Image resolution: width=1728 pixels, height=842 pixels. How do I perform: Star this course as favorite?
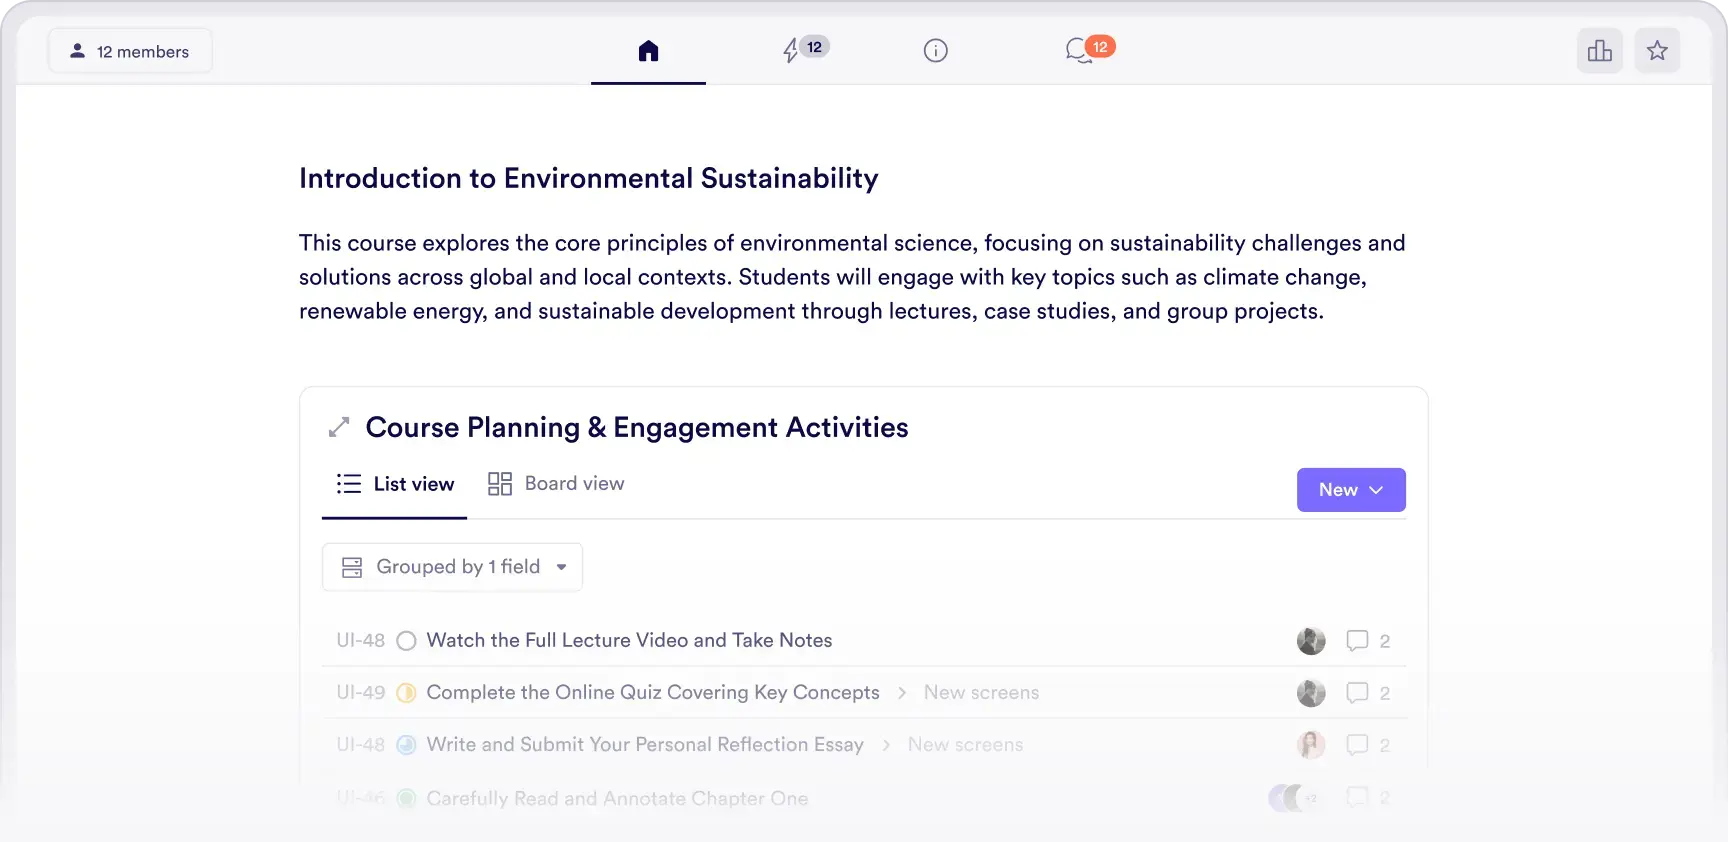(1657, 51)
